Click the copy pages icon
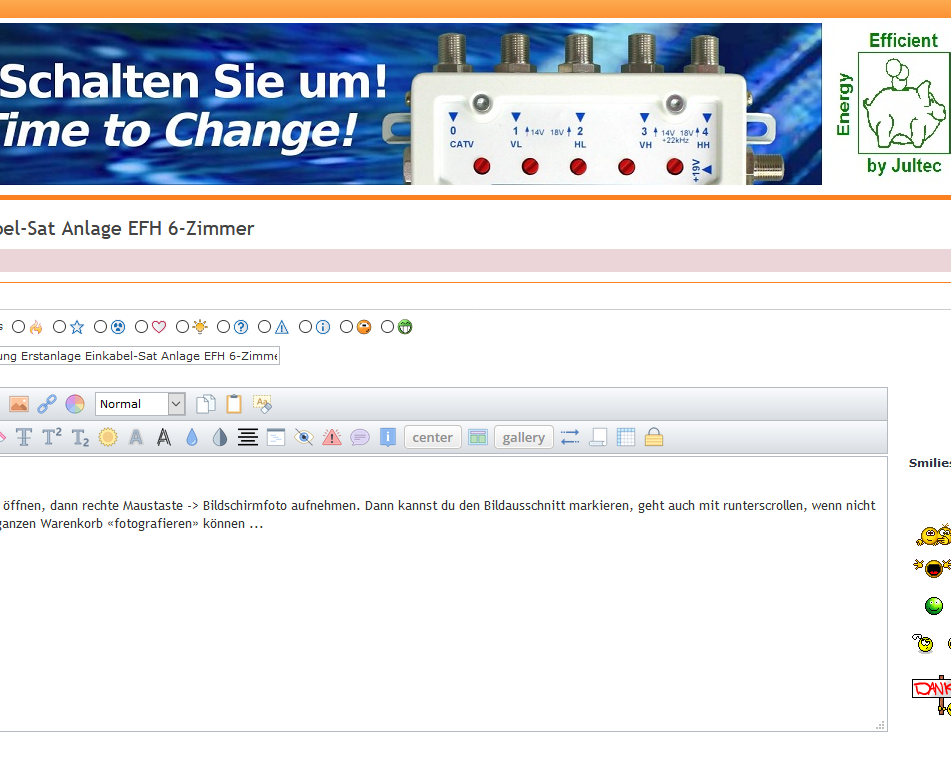951x768 pixels. pos(206,404)
